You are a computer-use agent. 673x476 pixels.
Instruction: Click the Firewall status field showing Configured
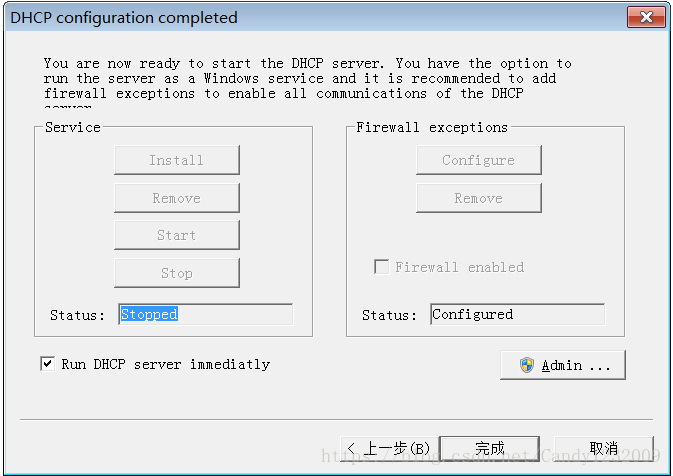pos(517,314)
